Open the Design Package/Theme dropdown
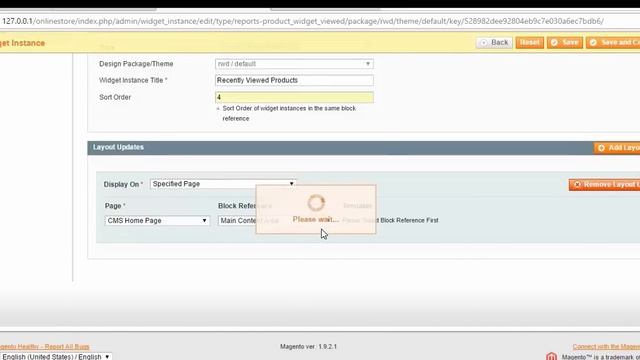640x360 pixels. coord(294,64)
